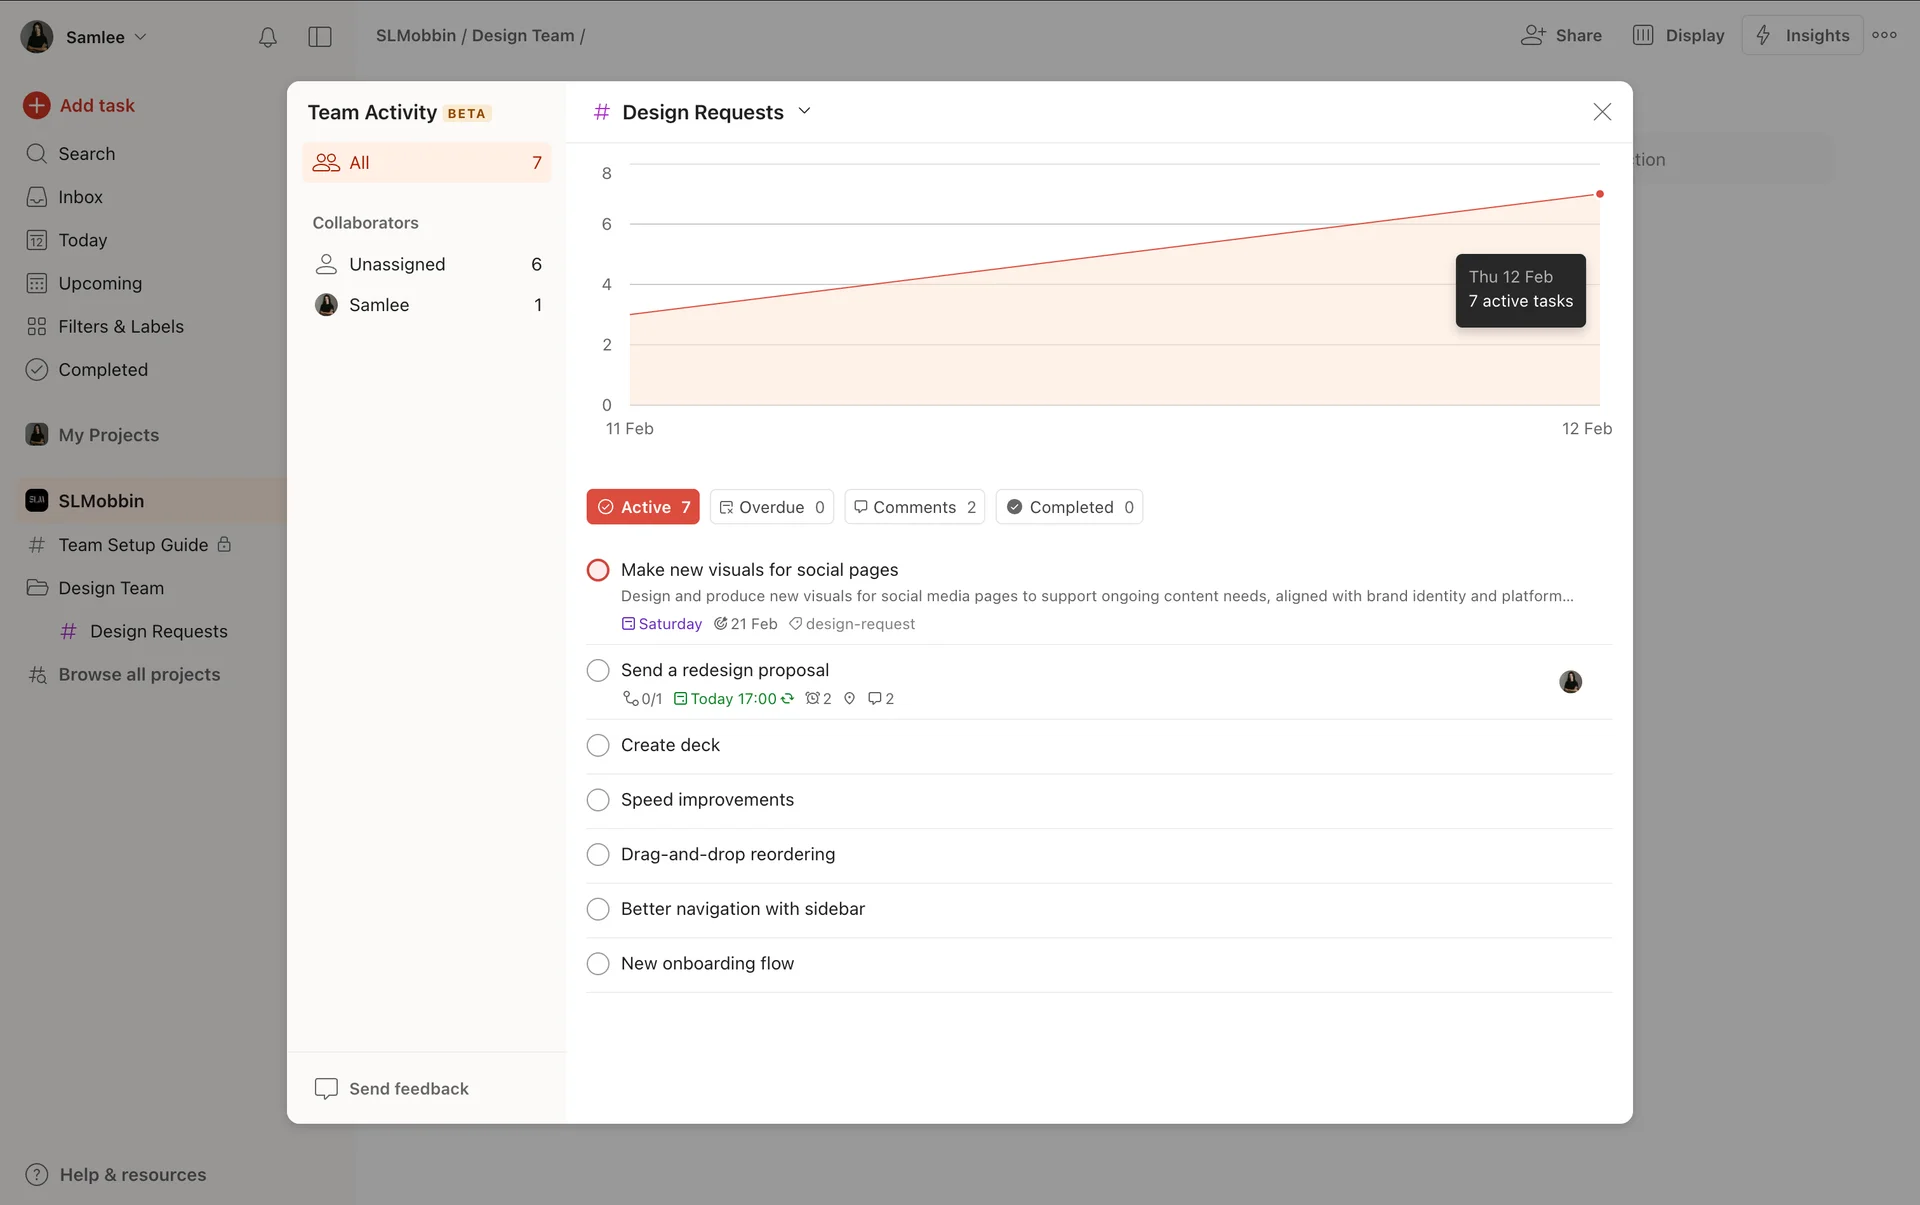
Task: Switch to the Comments tab
Action: (x=914, y=507)
